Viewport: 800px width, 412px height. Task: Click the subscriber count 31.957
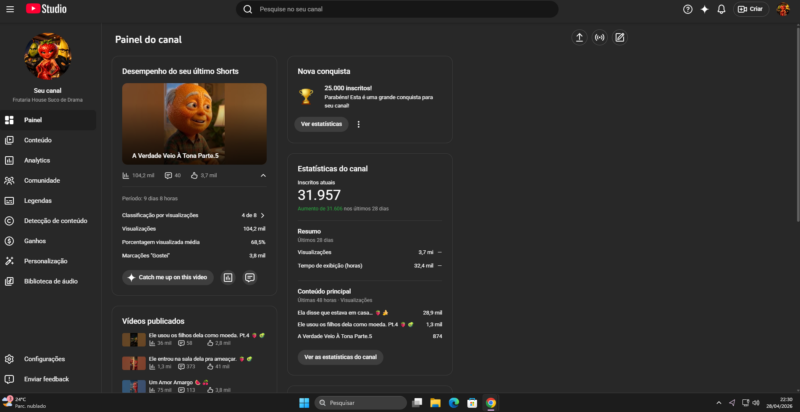[319, 195]
